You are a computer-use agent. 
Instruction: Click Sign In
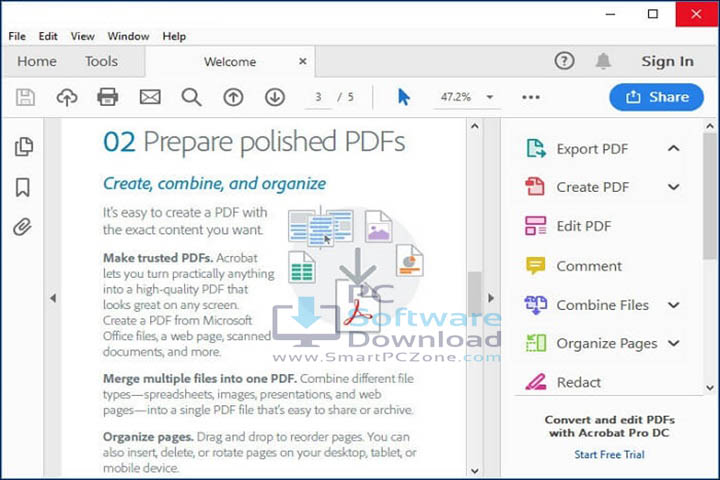[x=668, y=61]
